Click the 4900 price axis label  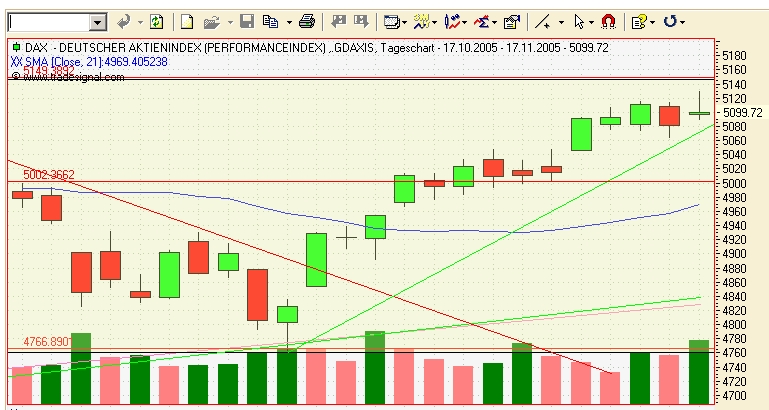tap(734, 254)
